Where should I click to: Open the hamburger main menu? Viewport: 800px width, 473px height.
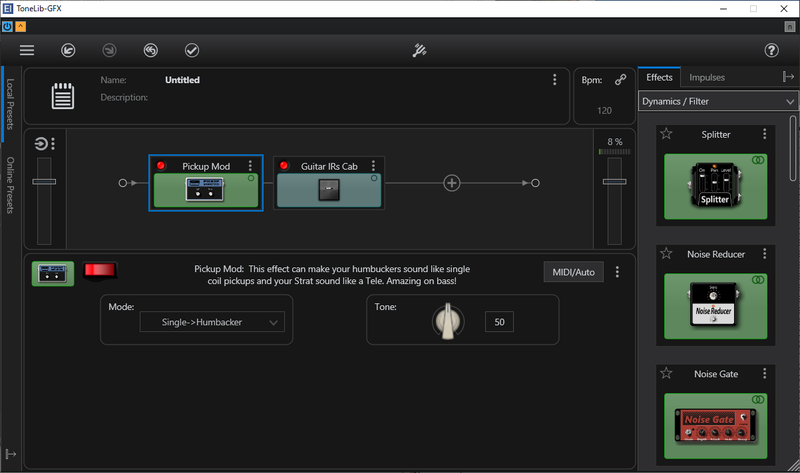[27, 50]
